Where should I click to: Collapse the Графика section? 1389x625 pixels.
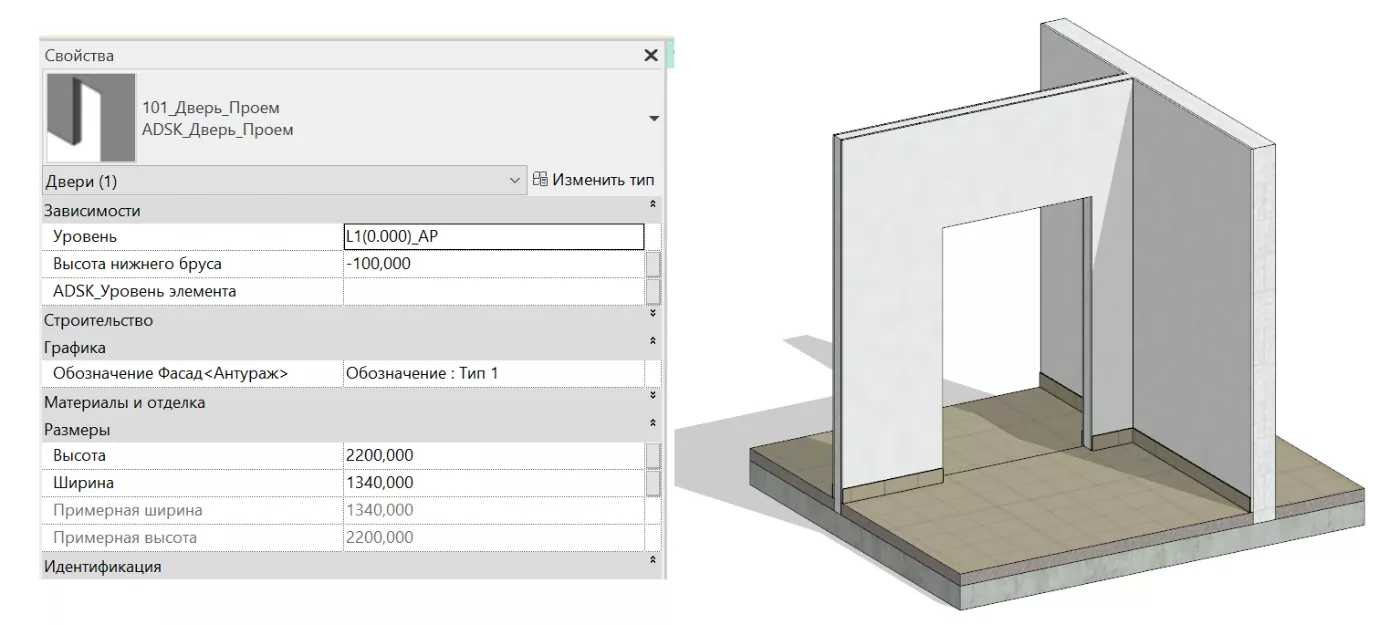point(653,342)
